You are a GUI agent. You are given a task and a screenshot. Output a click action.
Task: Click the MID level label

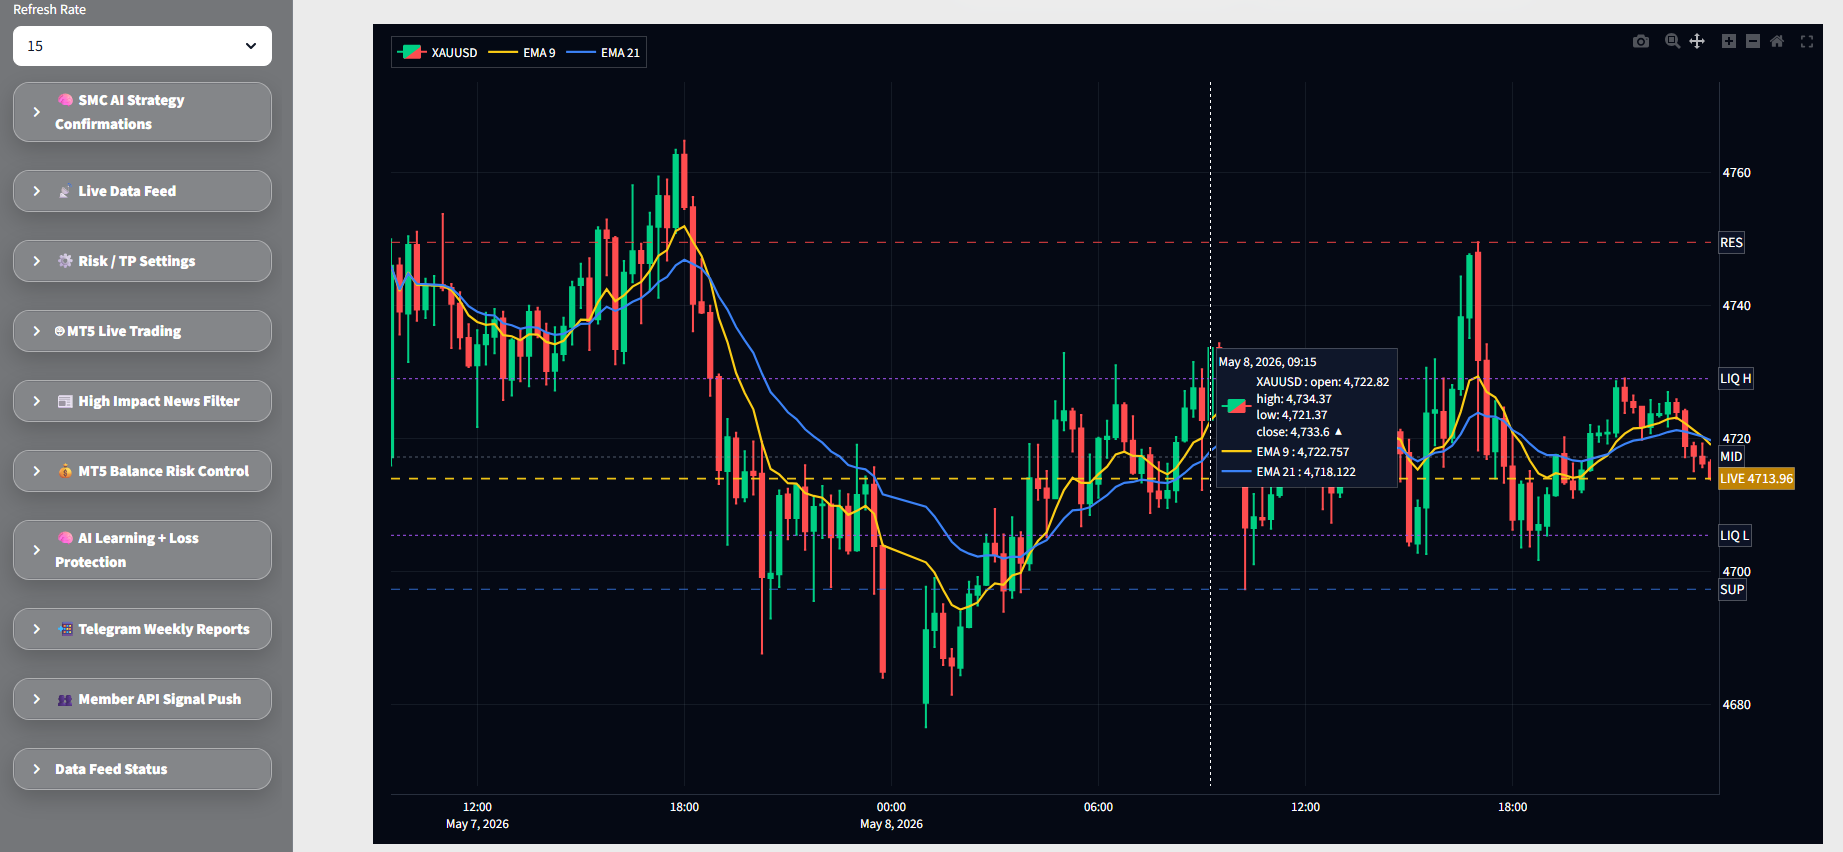[1731, 457]
